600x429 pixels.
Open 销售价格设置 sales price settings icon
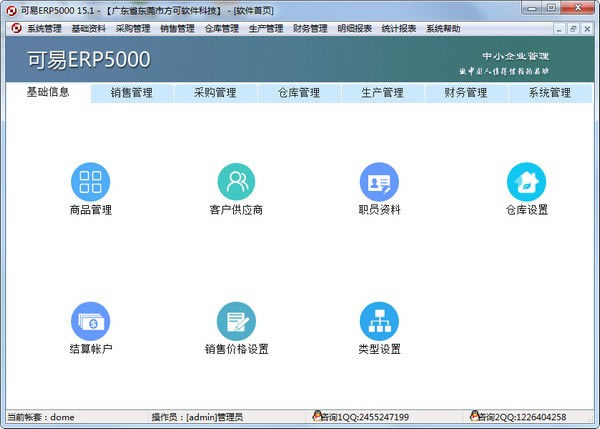click(x=236, y=321)
